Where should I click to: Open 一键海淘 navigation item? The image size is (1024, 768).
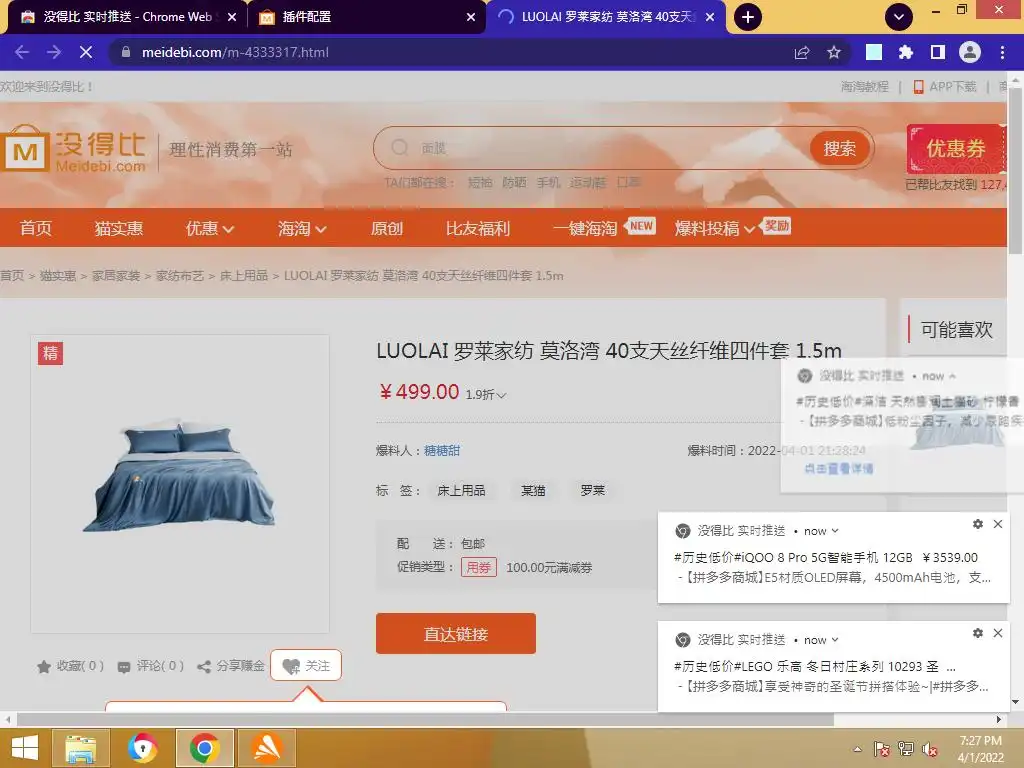585,228
